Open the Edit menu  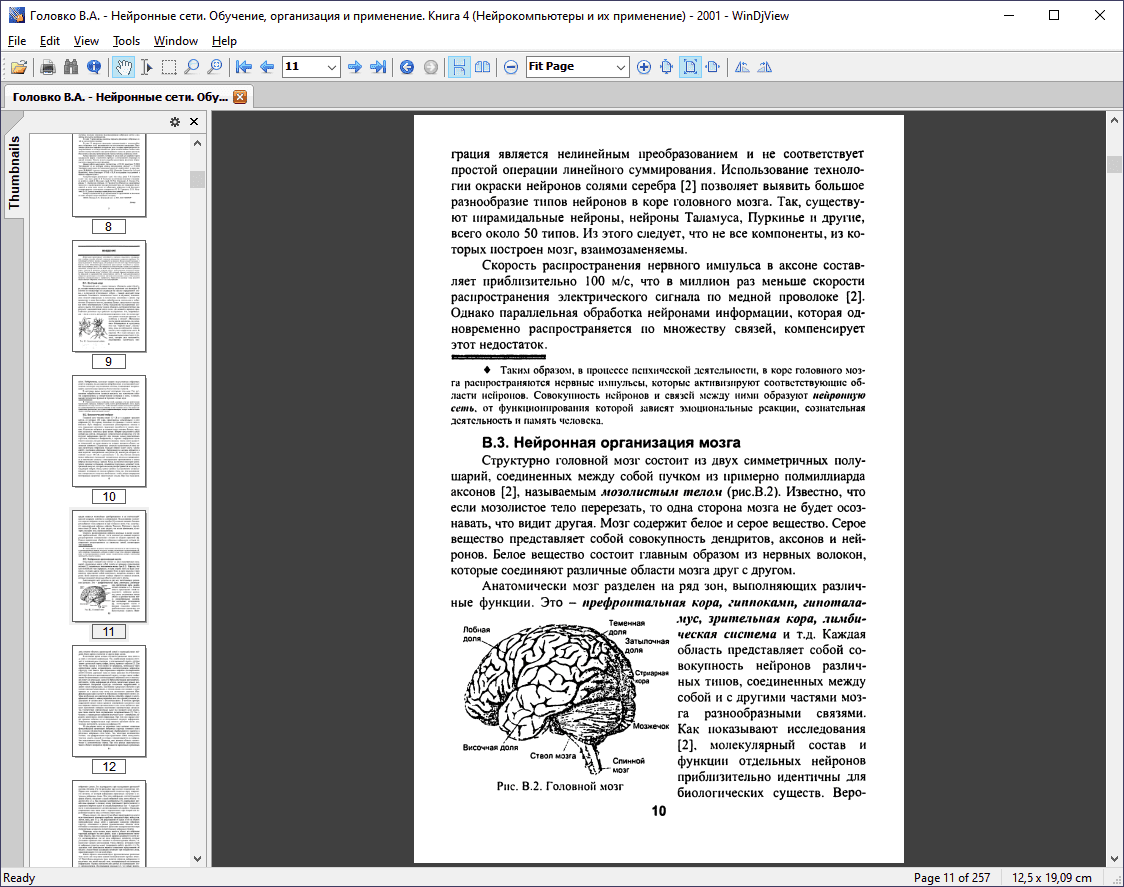(x=49, y=41)
